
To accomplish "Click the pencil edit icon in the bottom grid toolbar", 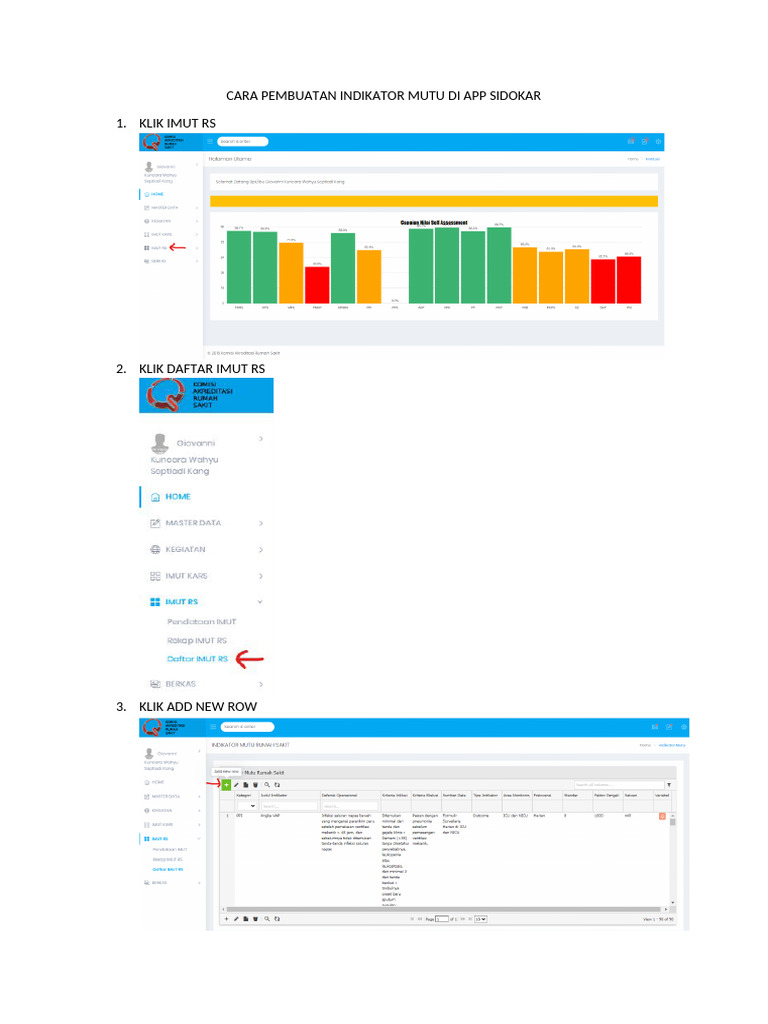I will tap(236, 919).
